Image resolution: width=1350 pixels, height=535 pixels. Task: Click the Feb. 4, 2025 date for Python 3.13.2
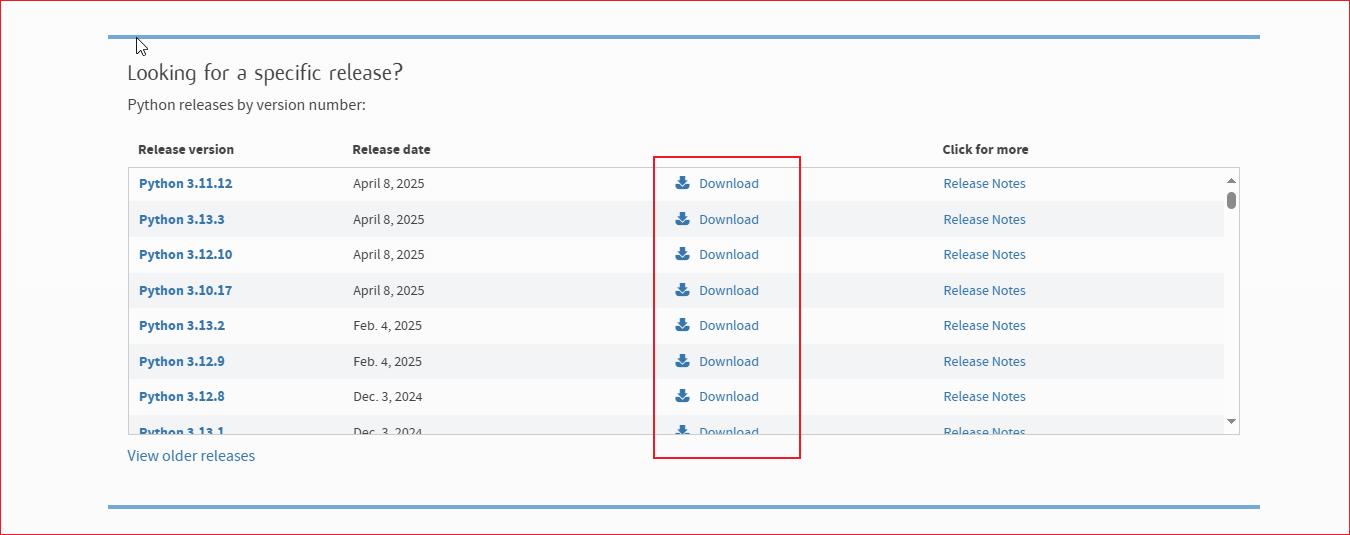click(x=388, y=326)
